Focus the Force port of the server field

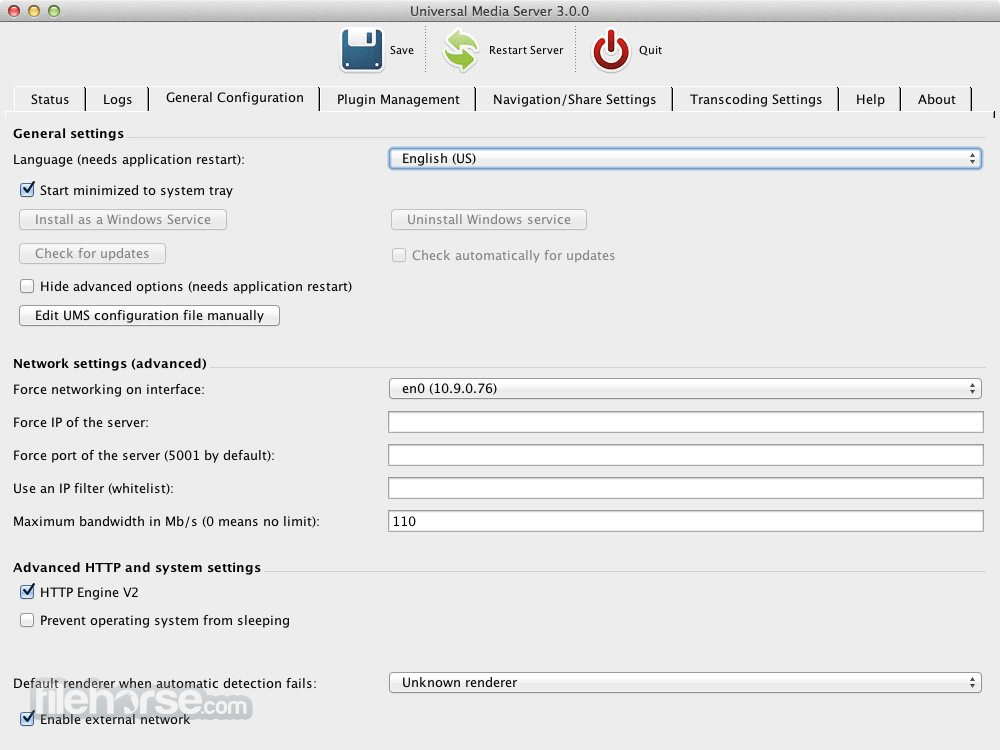(x=686, y=455)
